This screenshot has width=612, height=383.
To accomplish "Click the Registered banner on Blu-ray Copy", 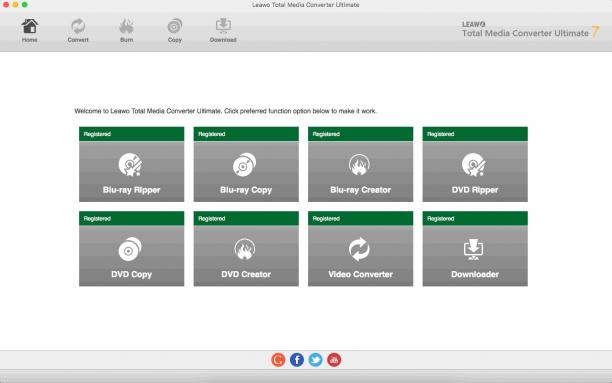I will click(246, 134).
